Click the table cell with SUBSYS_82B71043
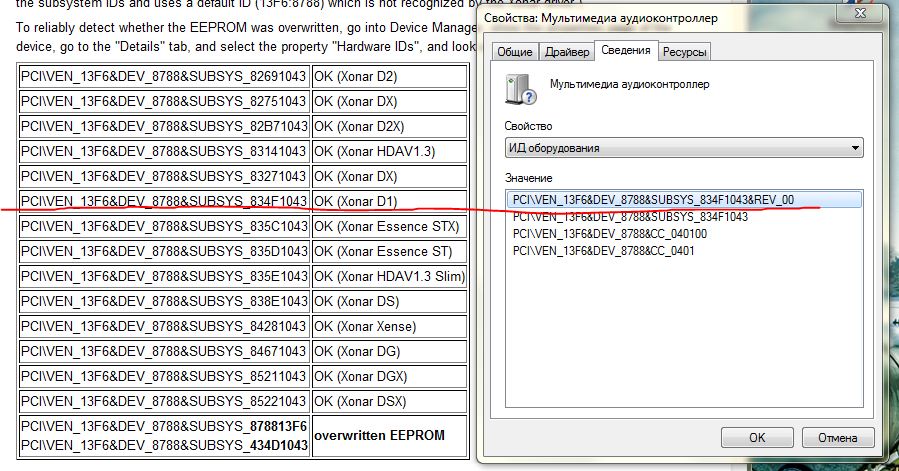The image size is (899, 471). tap(164, 126)
